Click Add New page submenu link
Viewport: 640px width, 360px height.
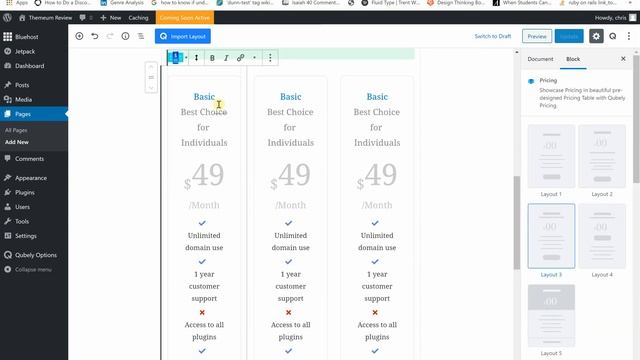[x=17, y=142]
